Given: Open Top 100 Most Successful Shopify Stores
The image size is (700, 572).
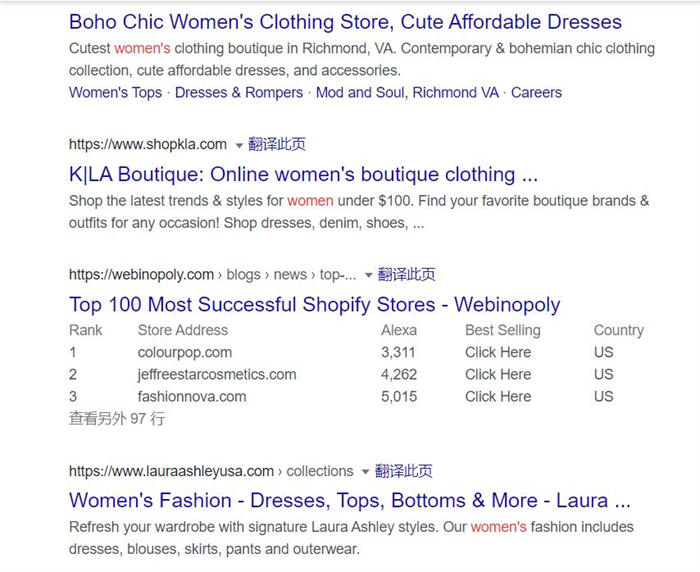Looking at the screenshot, I should [314, 304].
